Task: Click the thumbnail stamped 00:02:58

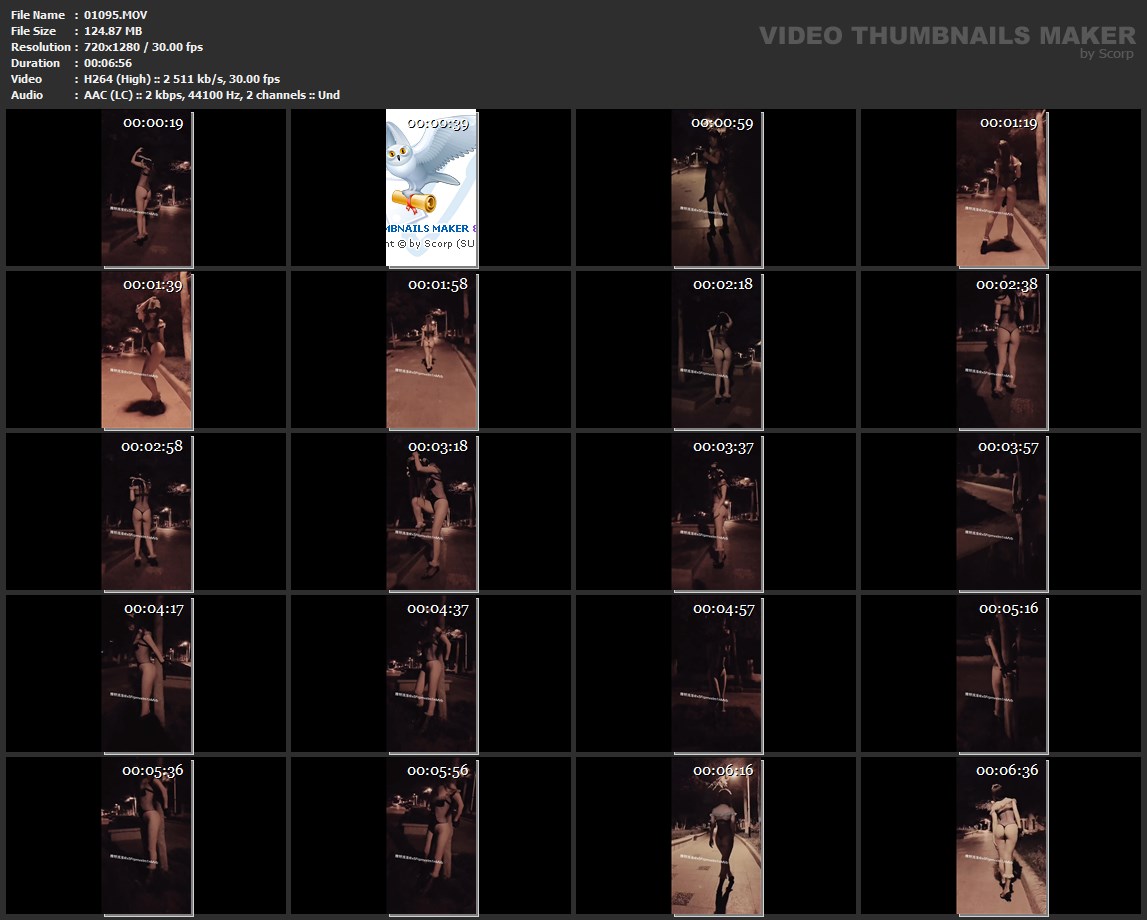Action: 146,512
